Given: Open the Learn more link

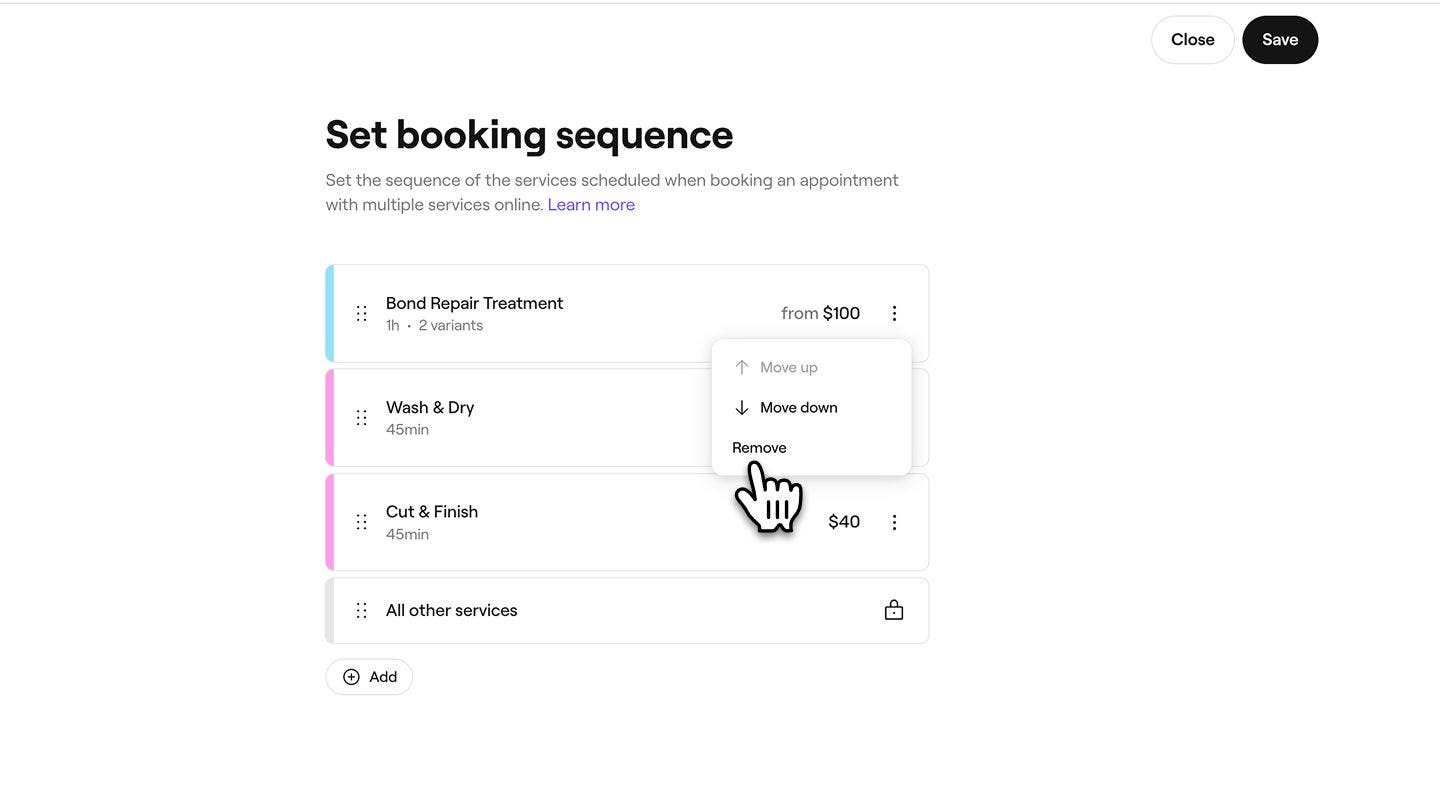Looking at the screenshot, I should [591, 205].
